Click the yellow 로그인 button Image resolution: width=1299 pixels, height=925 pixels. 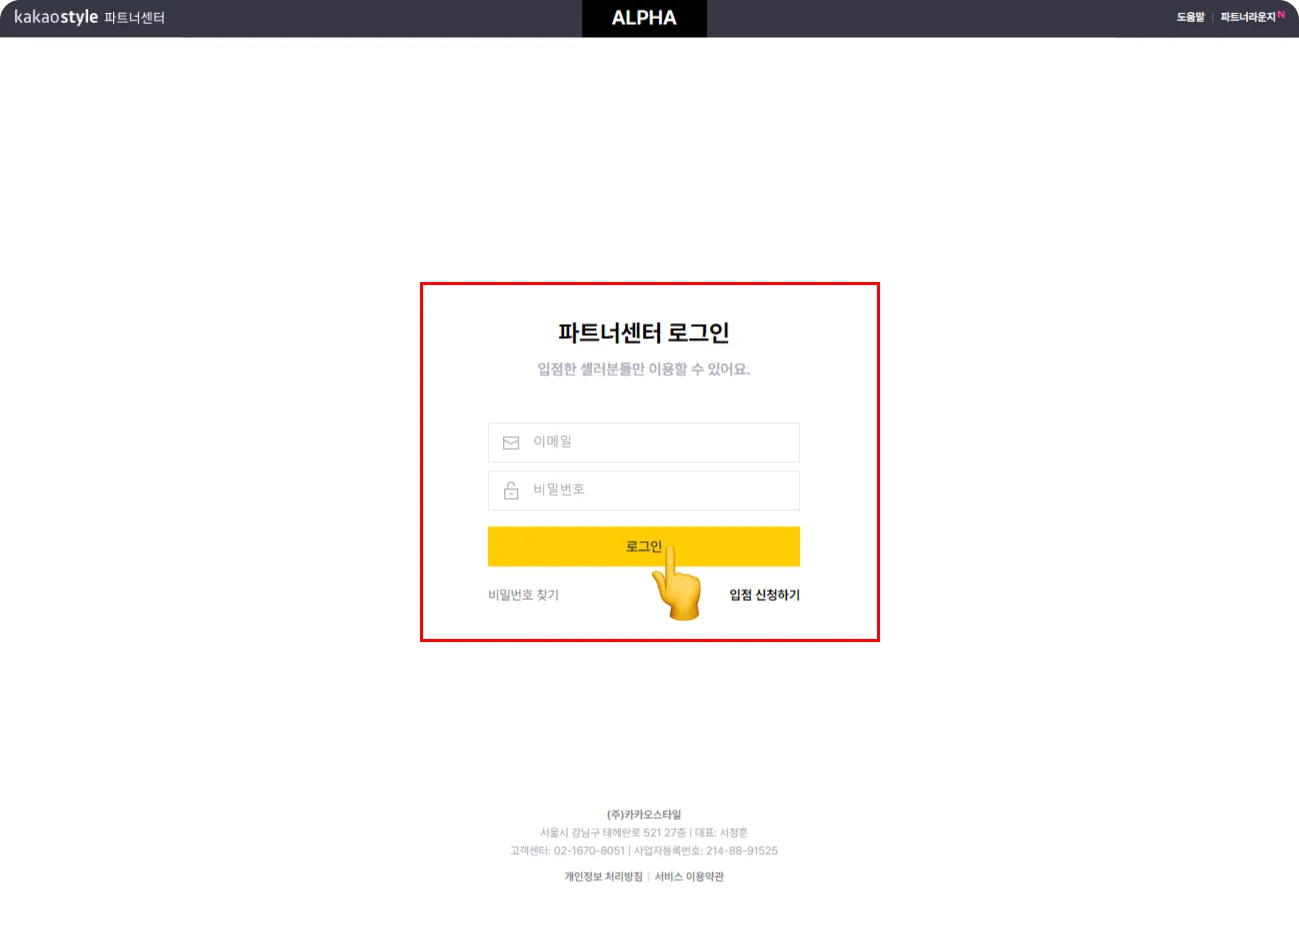point(644,546)
